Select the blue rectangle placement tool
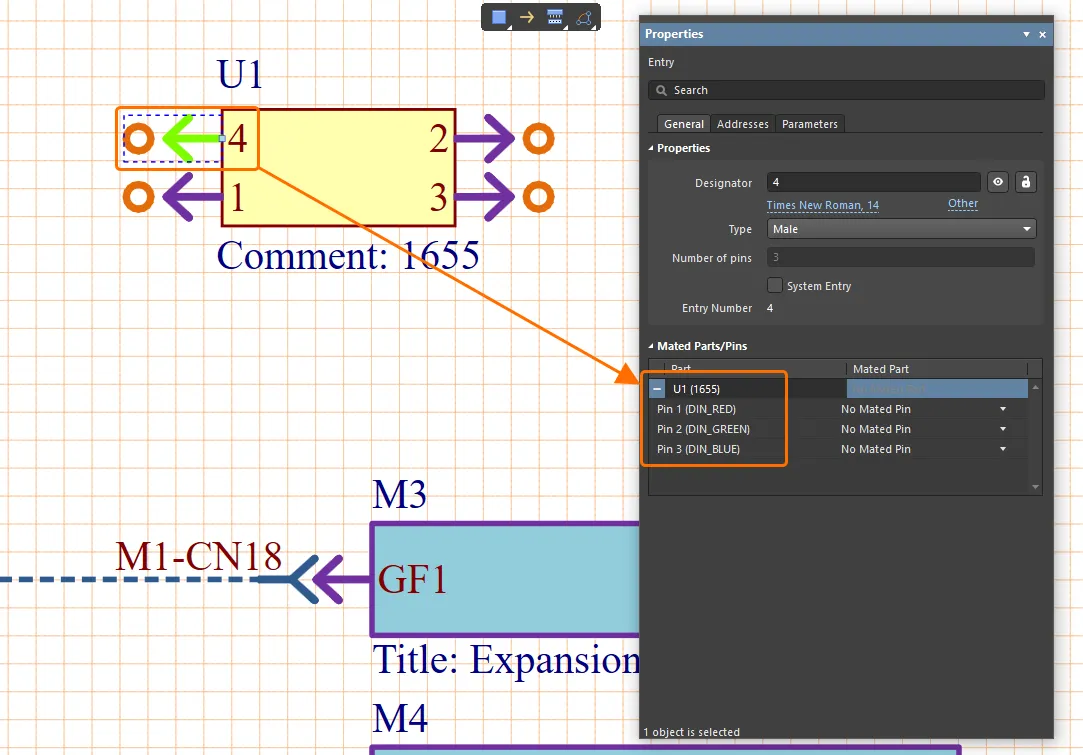Viewport: 1083px width, 755px height. click(x=499, y=17)
